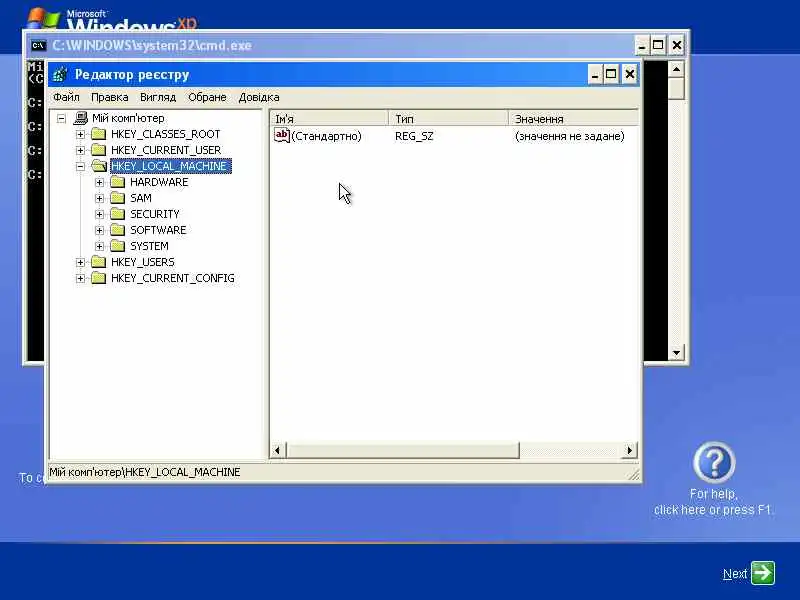This screenshot has height=600, width=800.
Task: Minimize the cmd.exe window
Action: (642, 45)
